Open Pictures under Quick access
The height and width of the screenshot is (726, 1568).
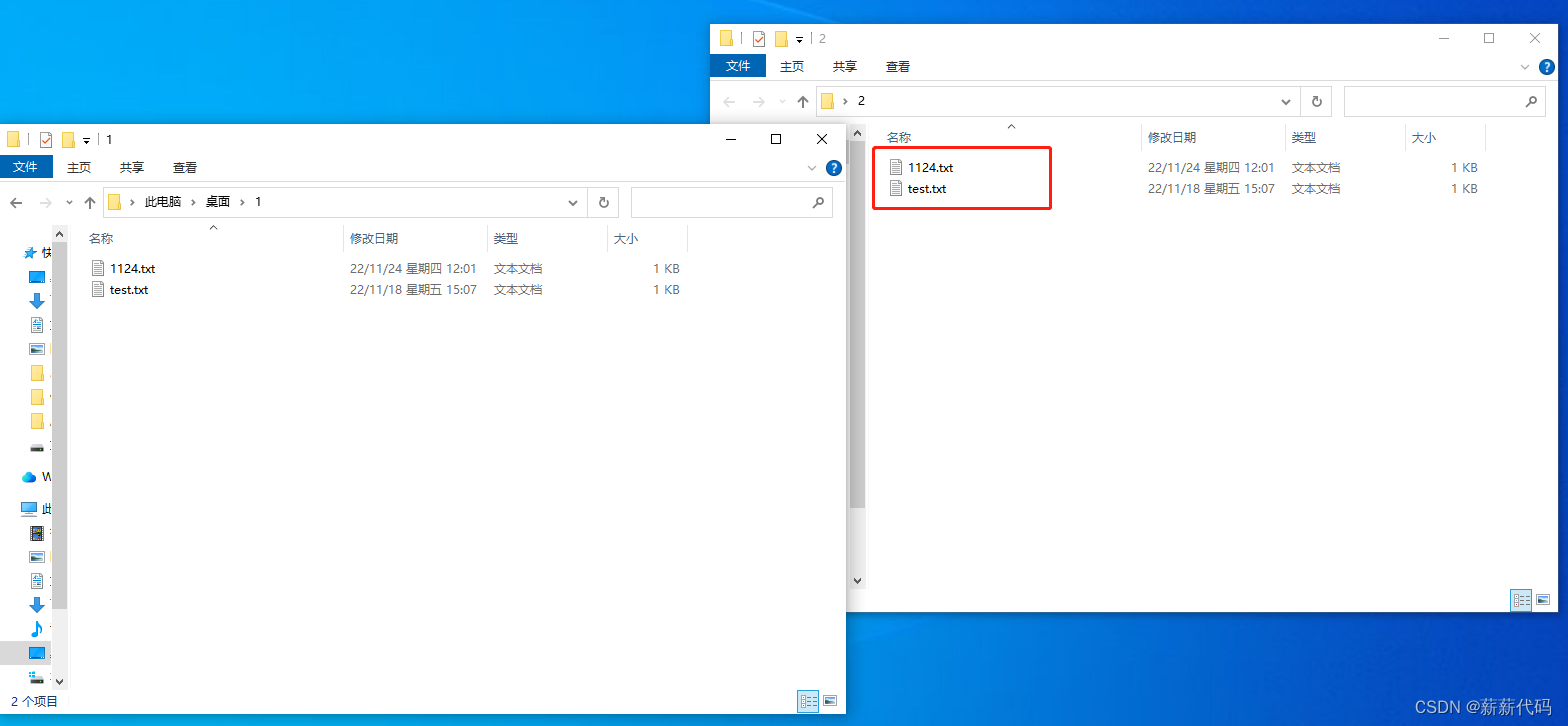[37, 349]
